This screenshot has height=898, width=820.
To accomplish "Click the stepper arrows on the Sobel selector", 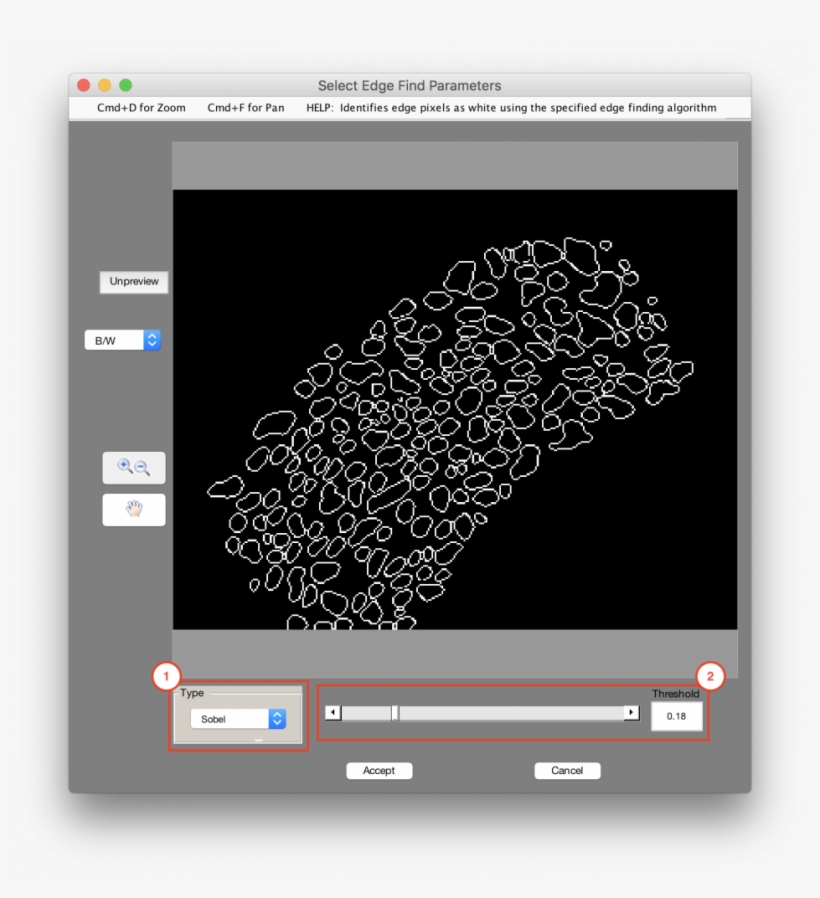I will click(276, 718).
